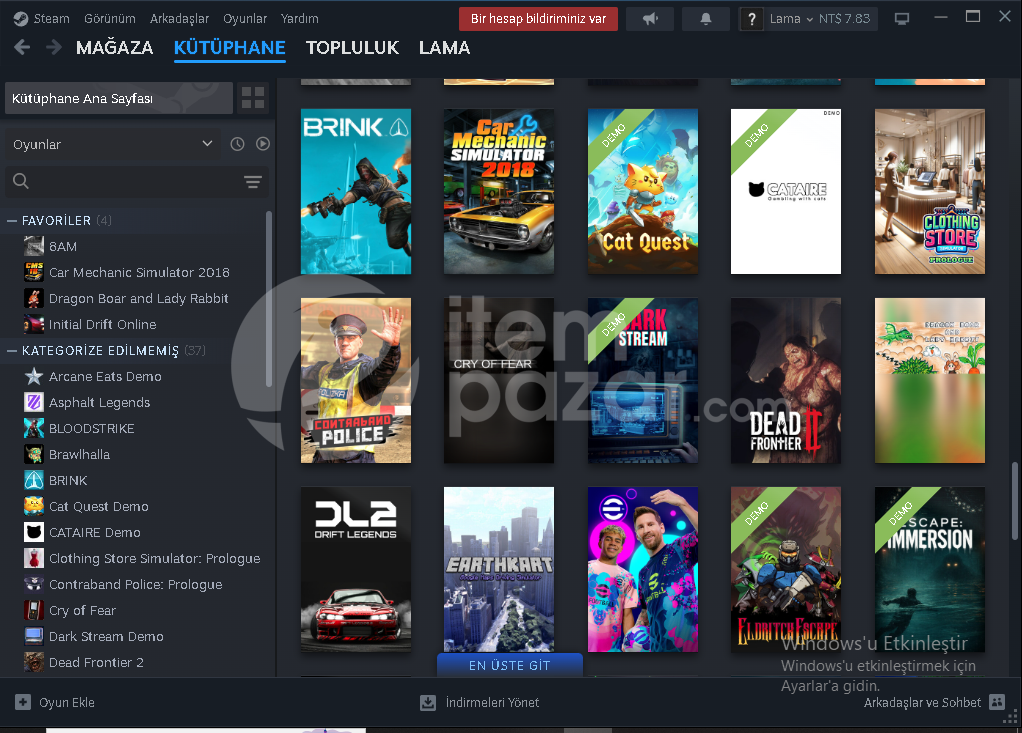The width and height of the screenshot is (1022, 733).
Task: Select Contraband Police: Prologue in list
Action: [135, 584]
